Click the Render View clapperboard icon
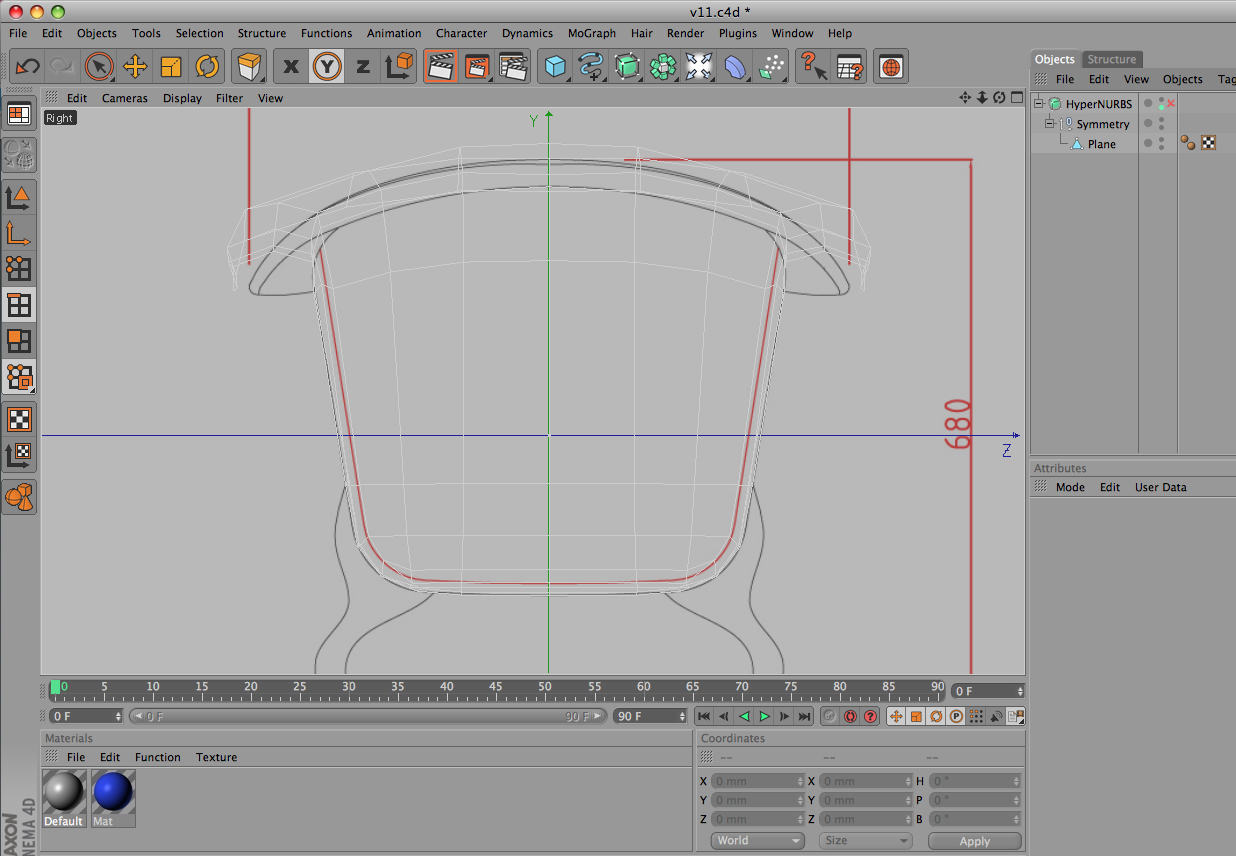Image resolution: width=1236 pixels, height=856 pixels. point(440,67)
